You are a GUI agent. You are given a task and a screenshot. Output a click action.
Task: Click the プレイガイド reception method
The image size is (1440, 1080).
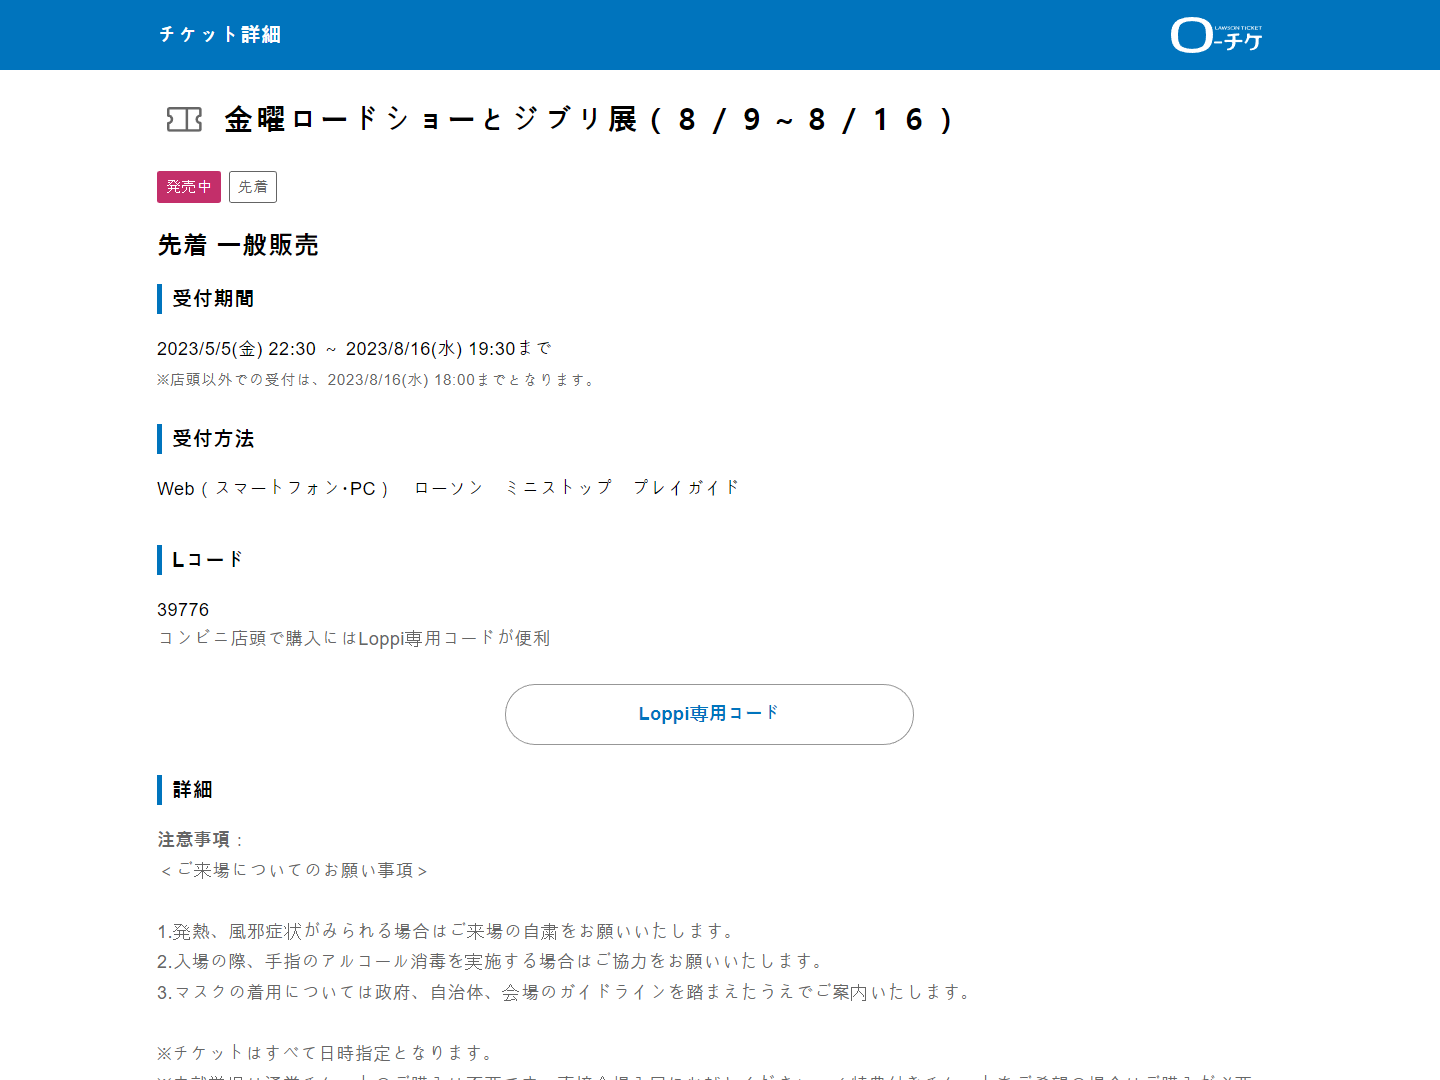click(x=686, y=488)
